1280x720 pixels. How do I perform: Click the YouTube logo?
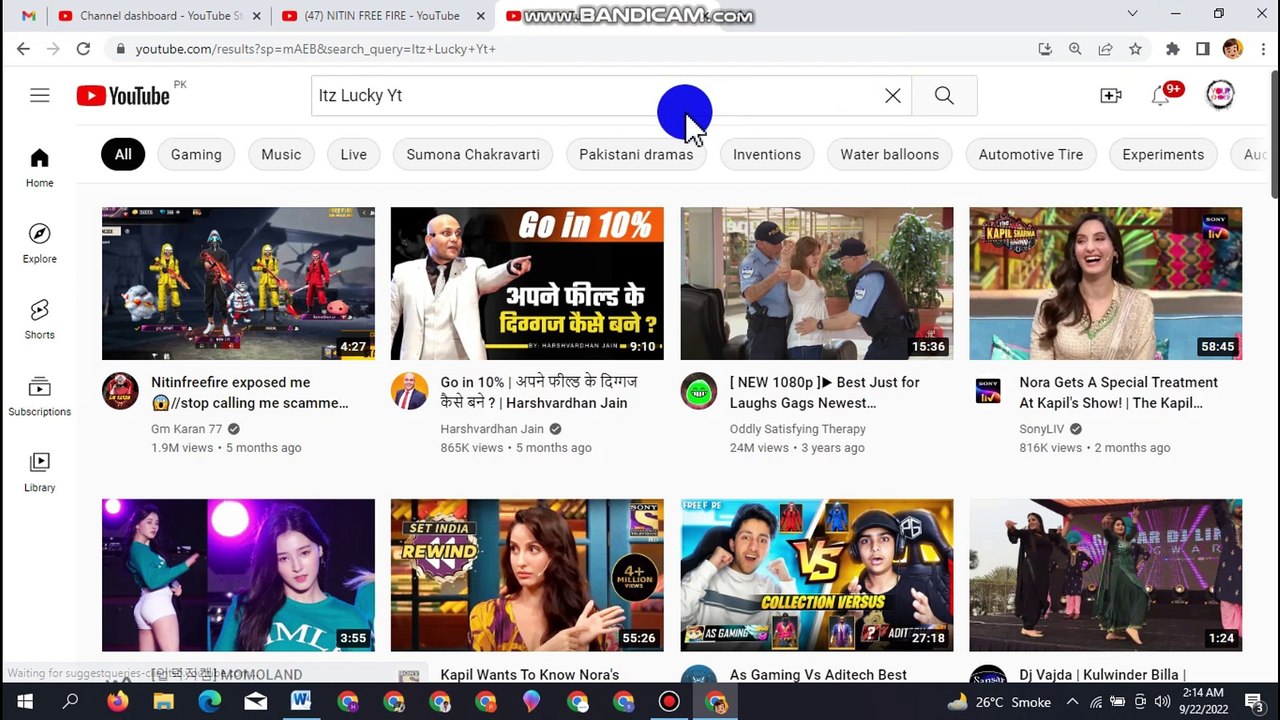[123, 96]
